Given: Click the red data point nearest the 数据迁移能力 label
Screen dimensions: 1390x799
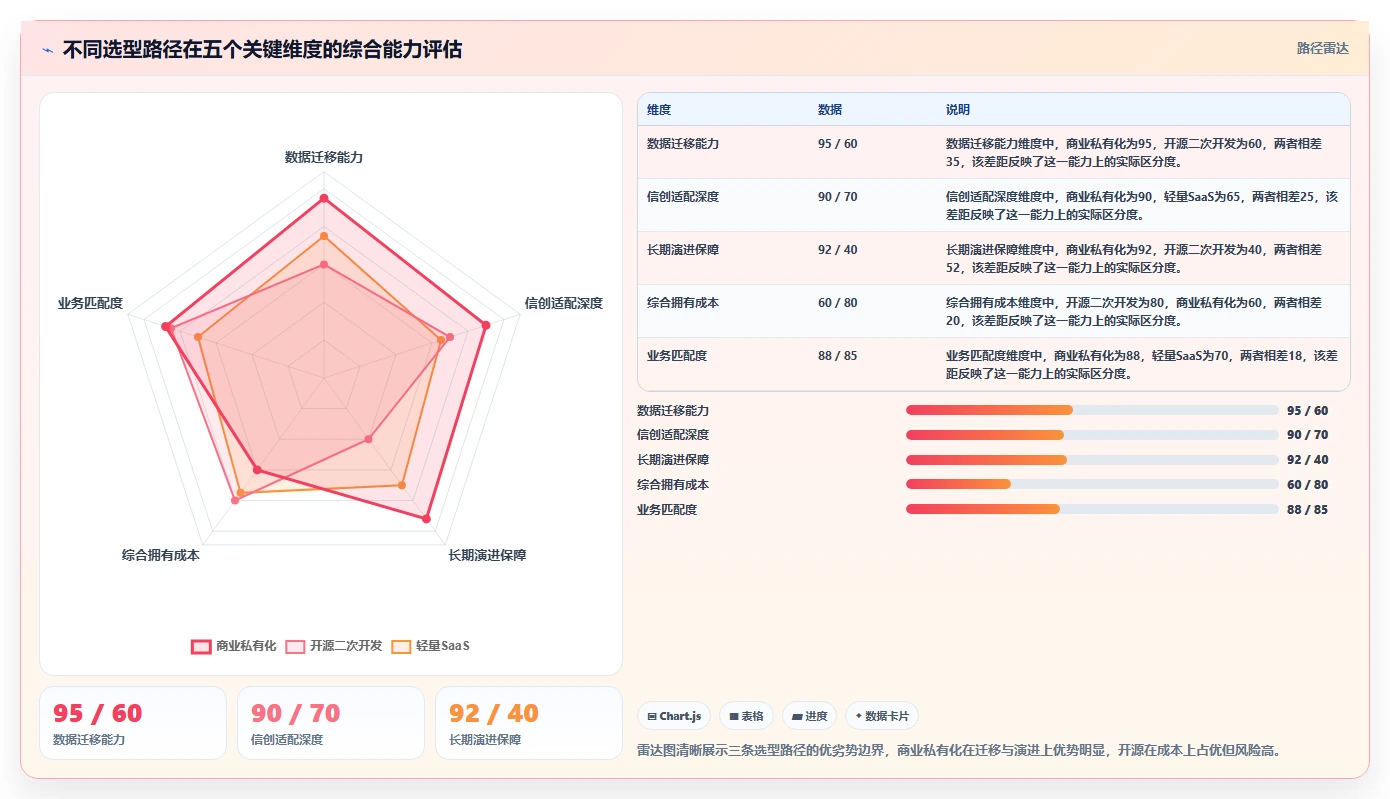Looking at the screenshot, I should [x=323, y=199].
